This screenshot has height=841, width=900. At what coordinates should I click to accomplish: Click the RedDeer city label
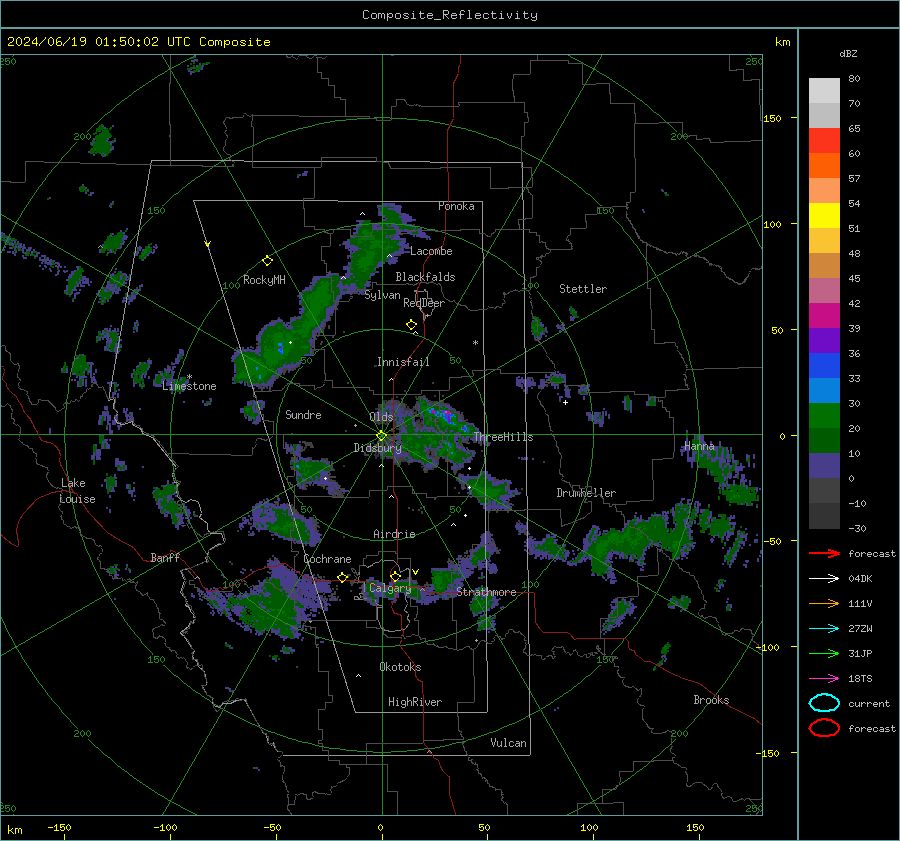click(424, 303)
